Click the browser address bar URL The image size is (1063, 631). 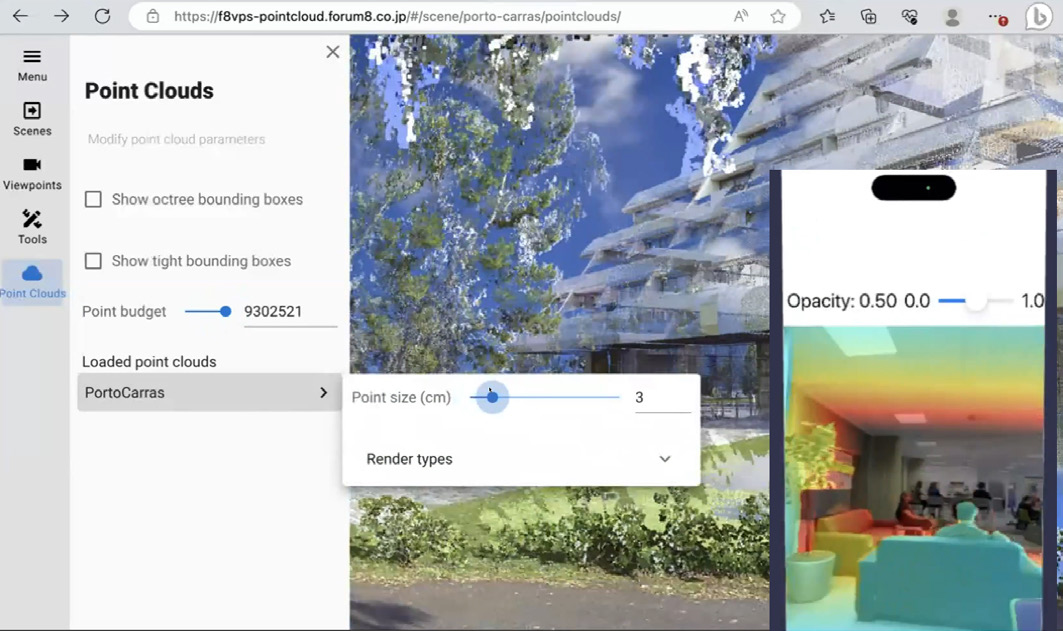pos(397,16)
